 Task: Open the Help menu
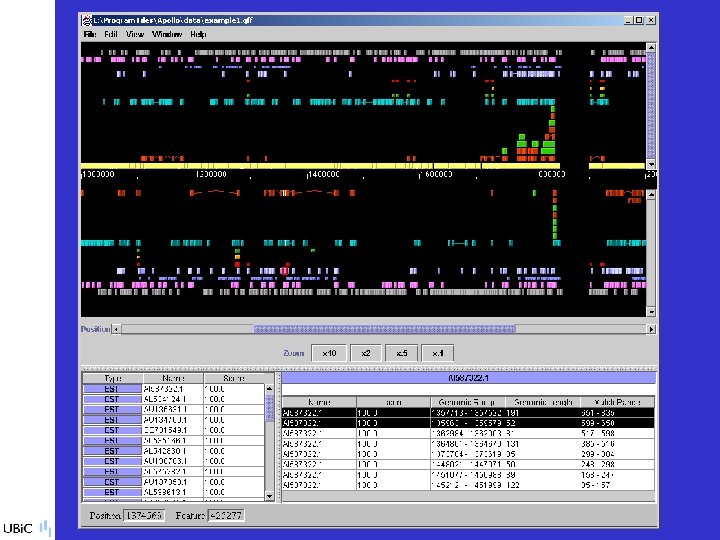pyautogui.click(x=198, y=34)
